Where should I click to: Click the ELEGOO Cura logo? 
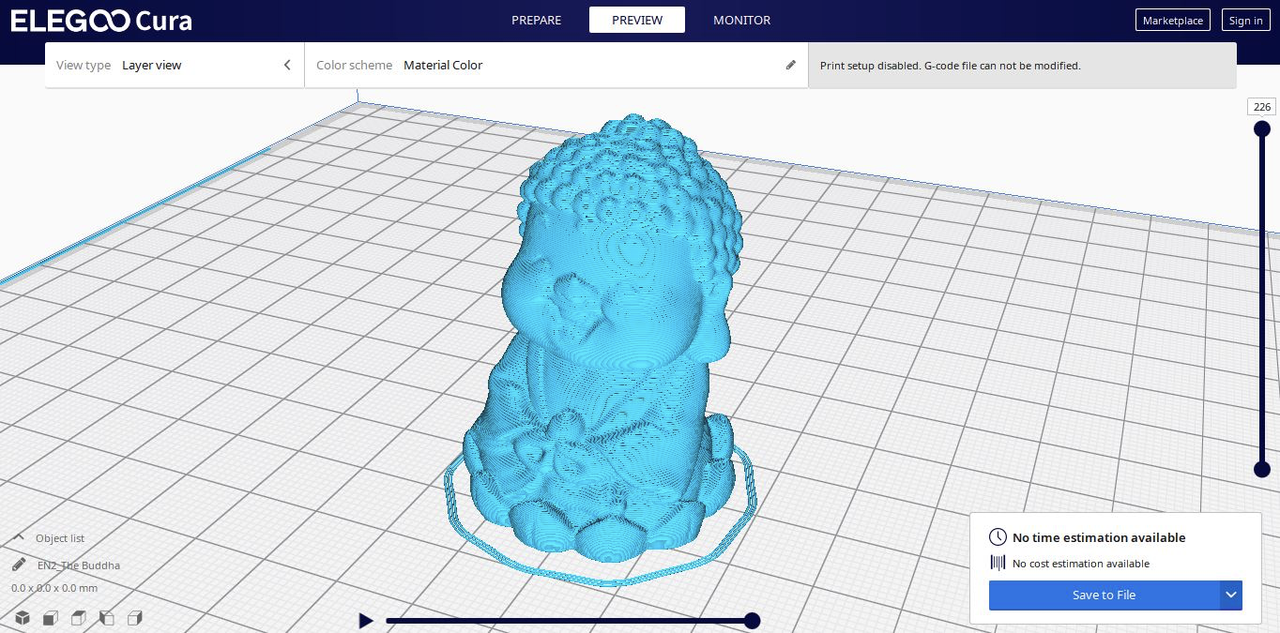coord(101,21)
